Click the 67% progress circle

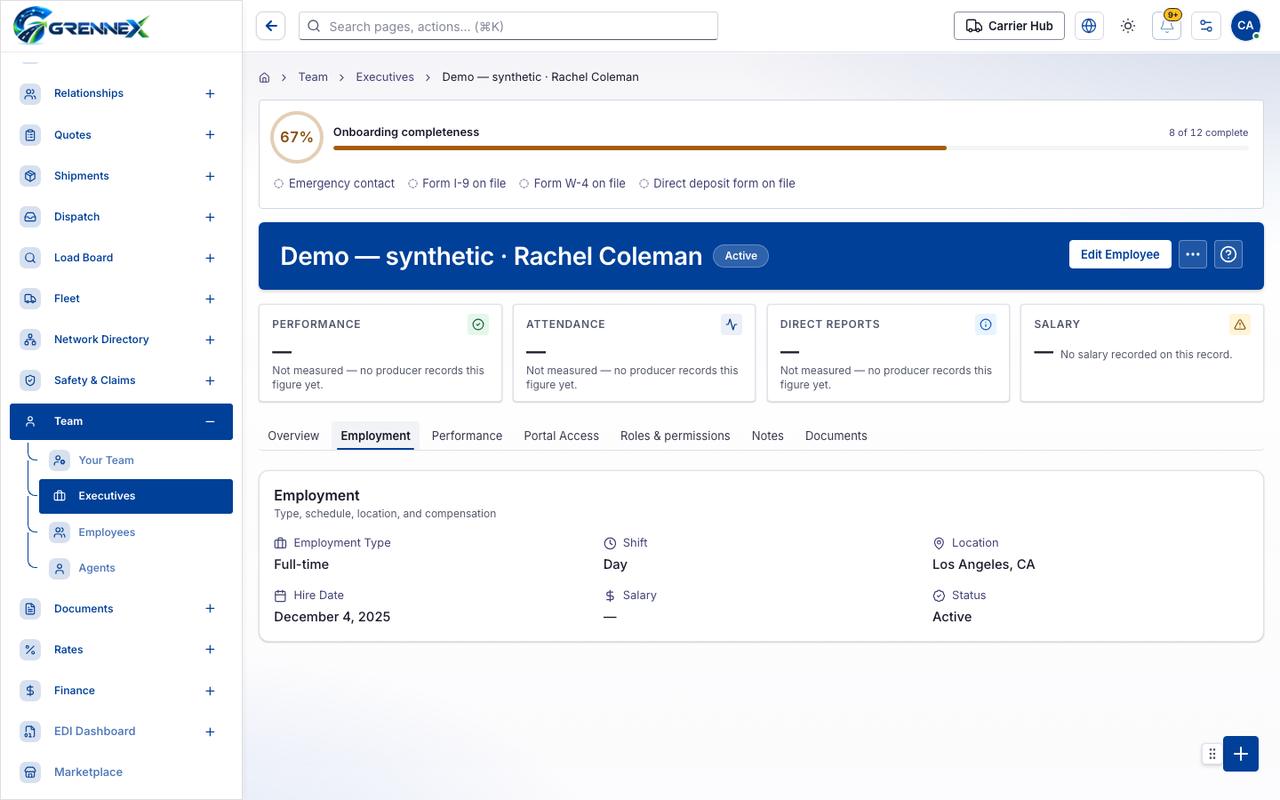tap(296, 137)
